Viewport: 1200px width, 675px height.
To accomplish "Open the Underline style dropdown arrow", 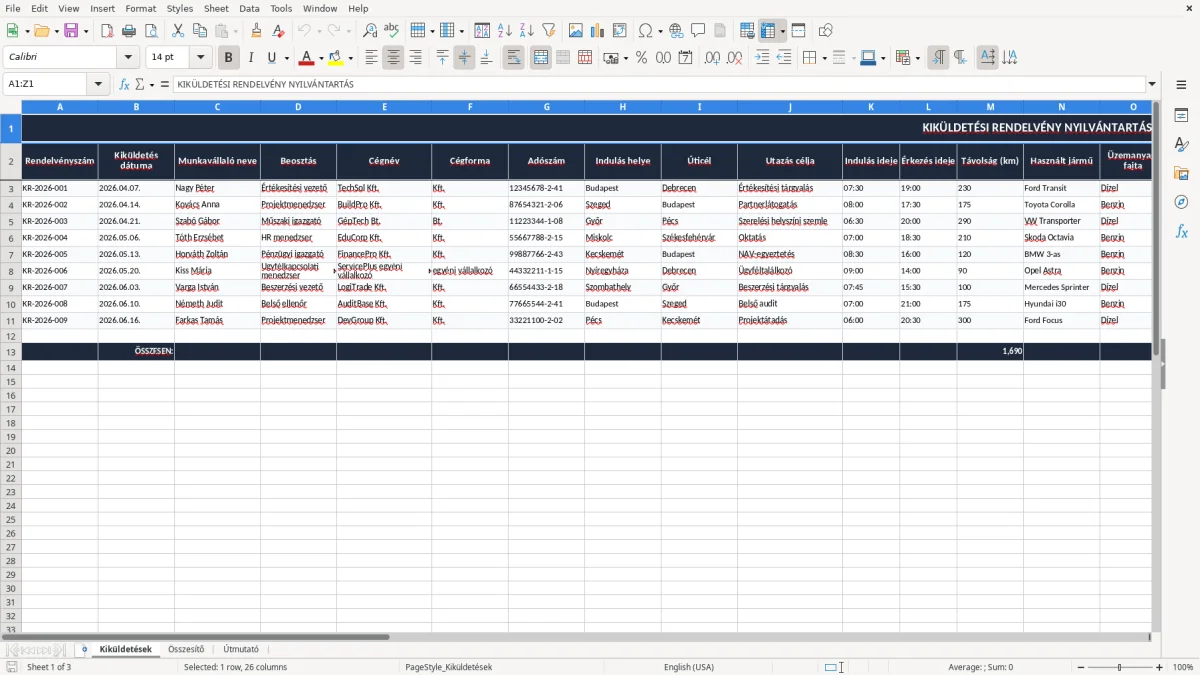I will [285, 58].
